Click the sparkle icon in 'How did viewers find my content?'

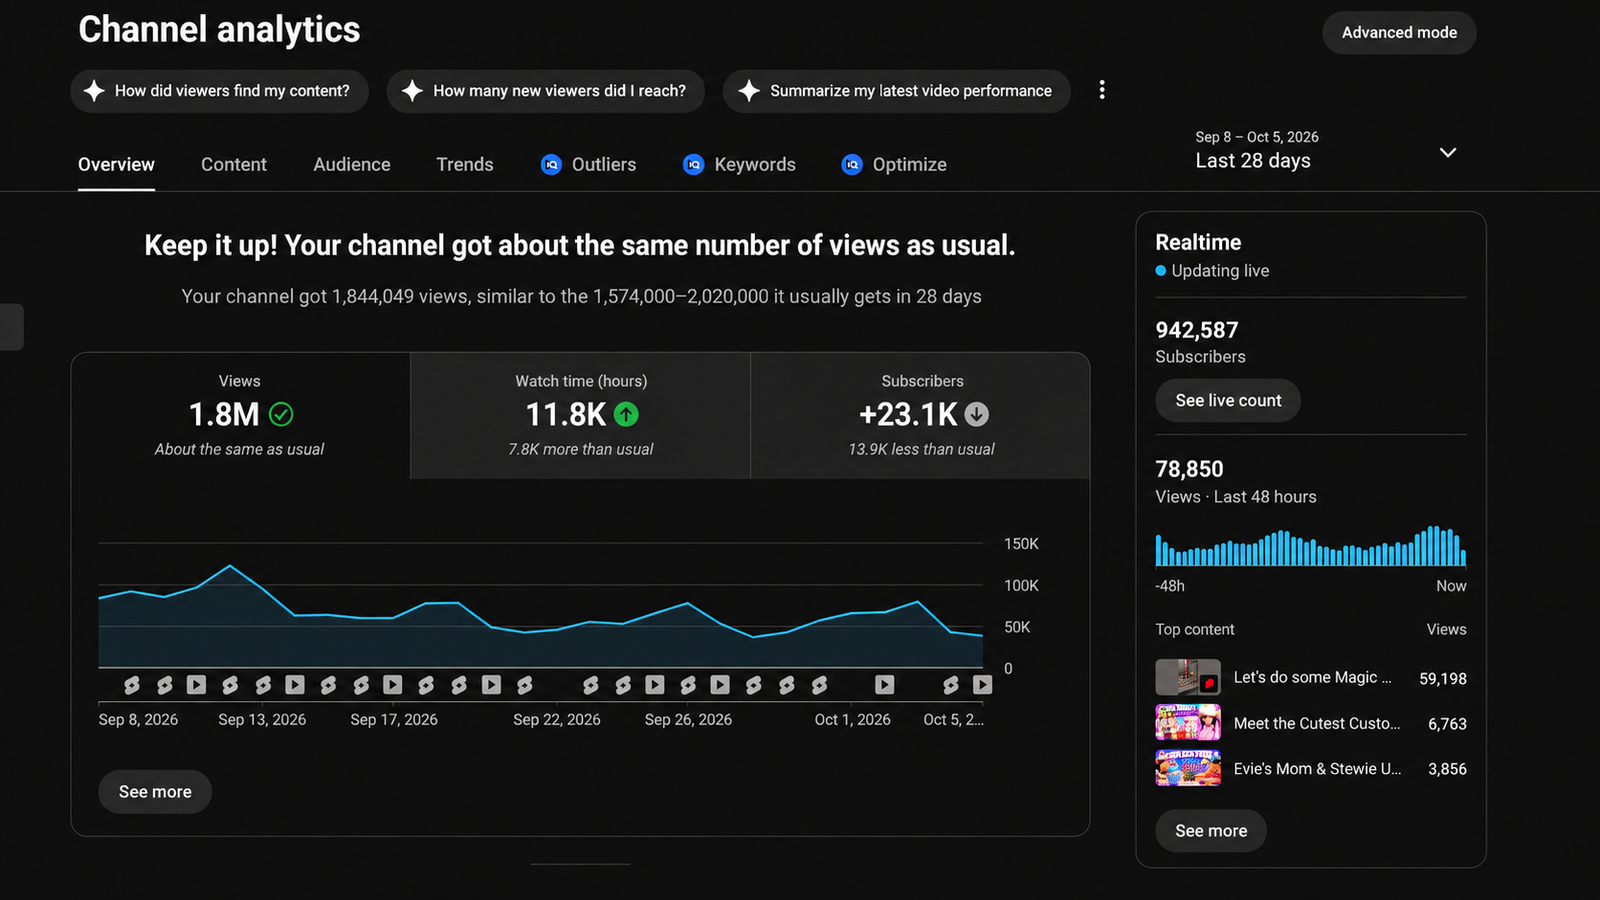94,91
